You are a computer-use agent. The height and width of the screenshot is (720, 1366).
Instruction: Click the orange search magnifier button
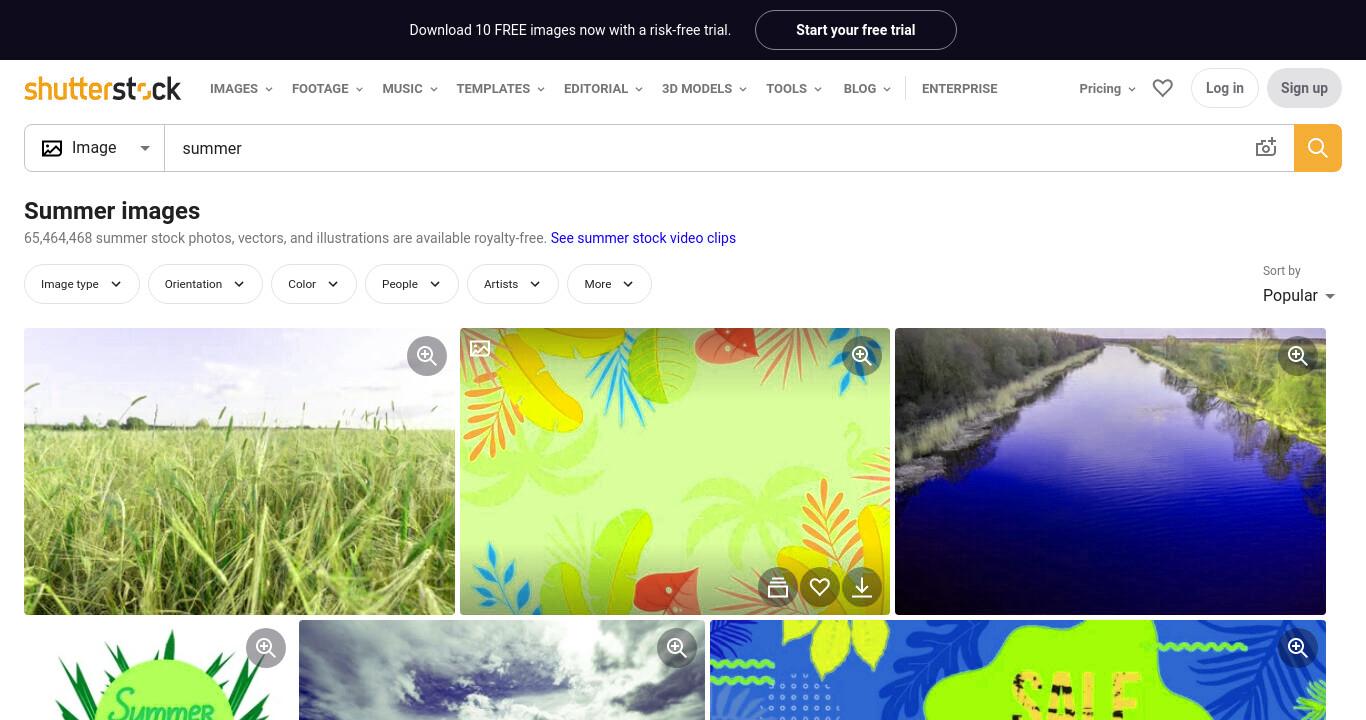point(1318,148)
